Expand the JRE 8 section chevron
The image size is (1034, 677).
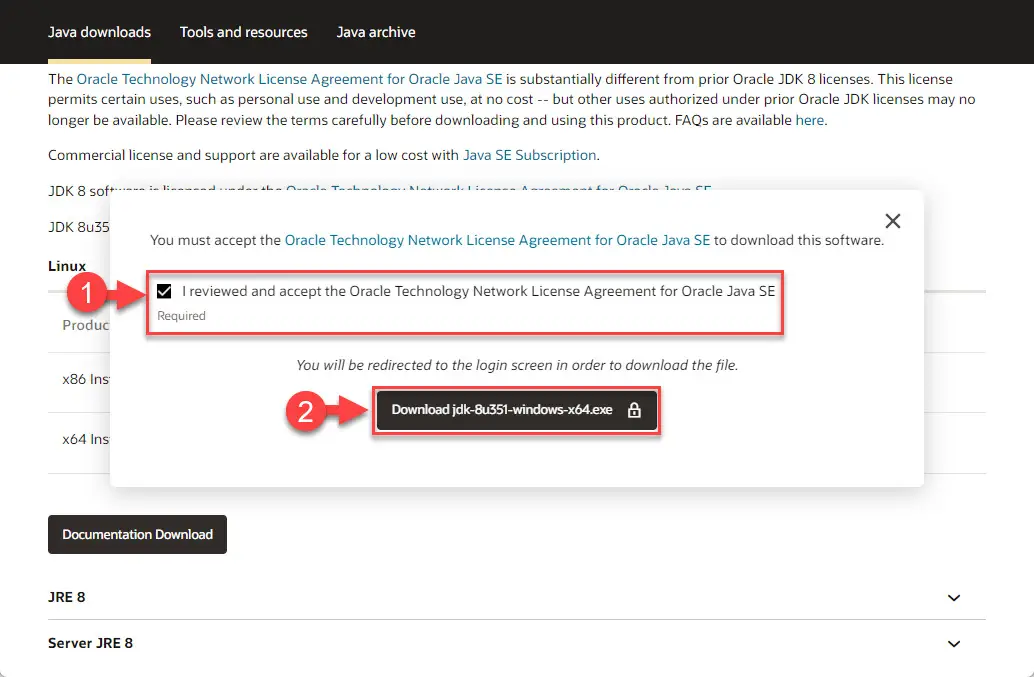pyautogui.click(x=953, y=598)
